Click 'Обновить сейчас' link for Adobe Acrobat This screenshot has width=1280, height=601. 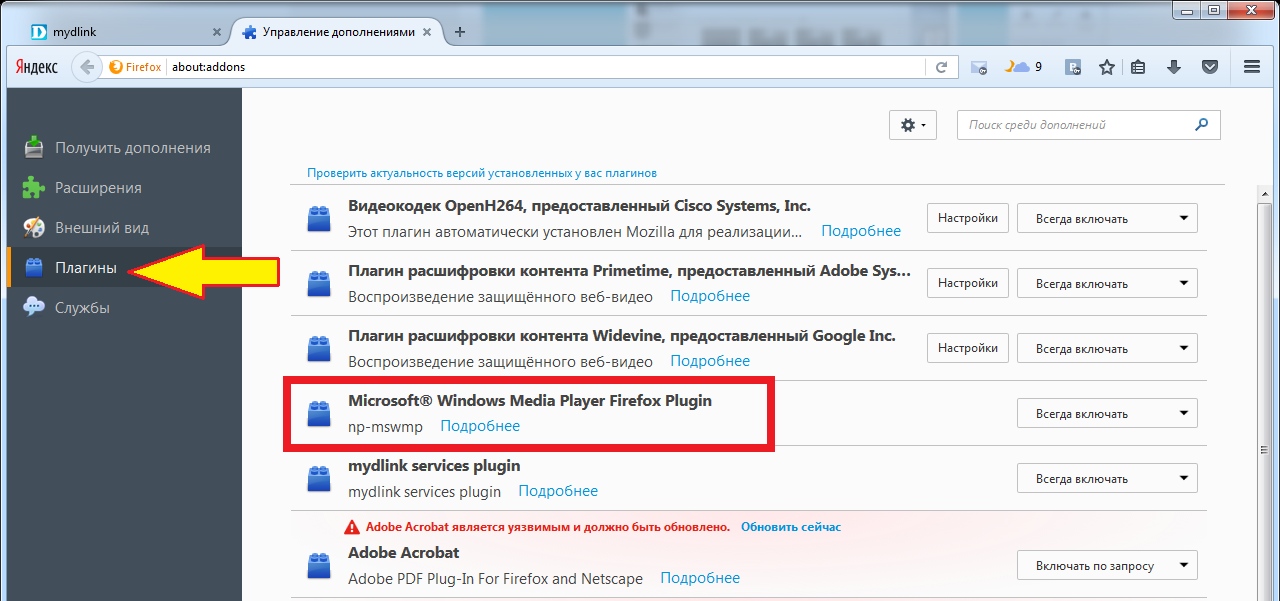click(791, 527)
